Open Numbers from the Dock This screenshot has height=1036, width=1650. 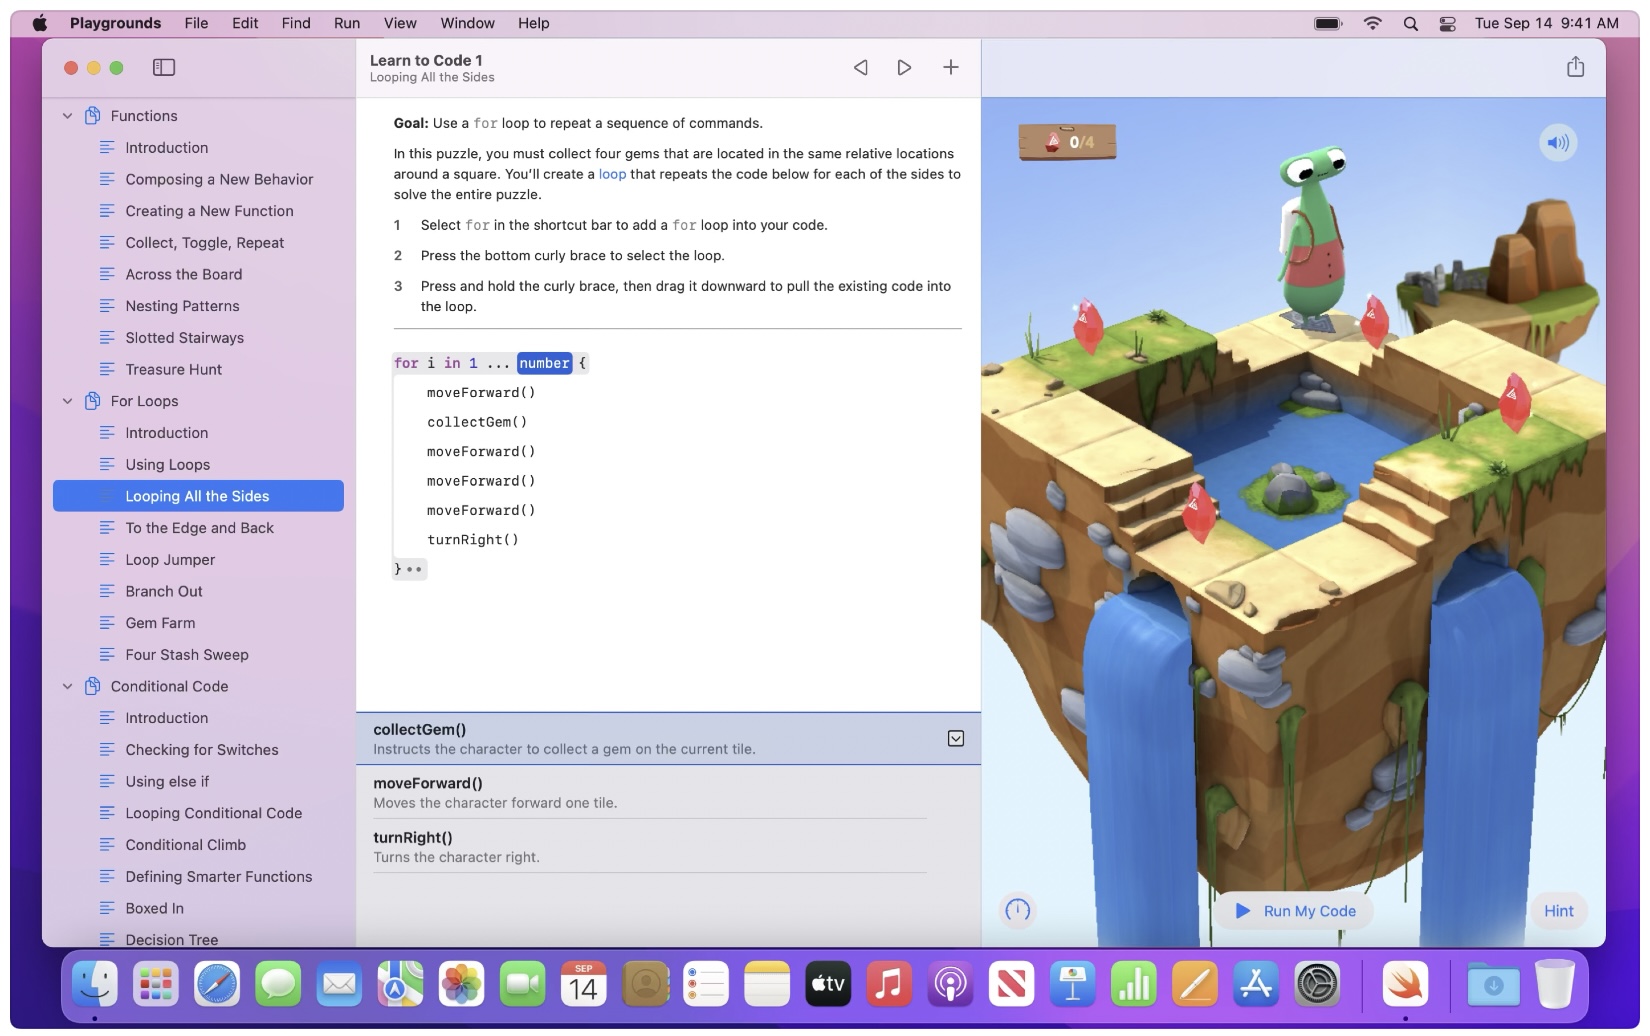(x=1133, y=985)
